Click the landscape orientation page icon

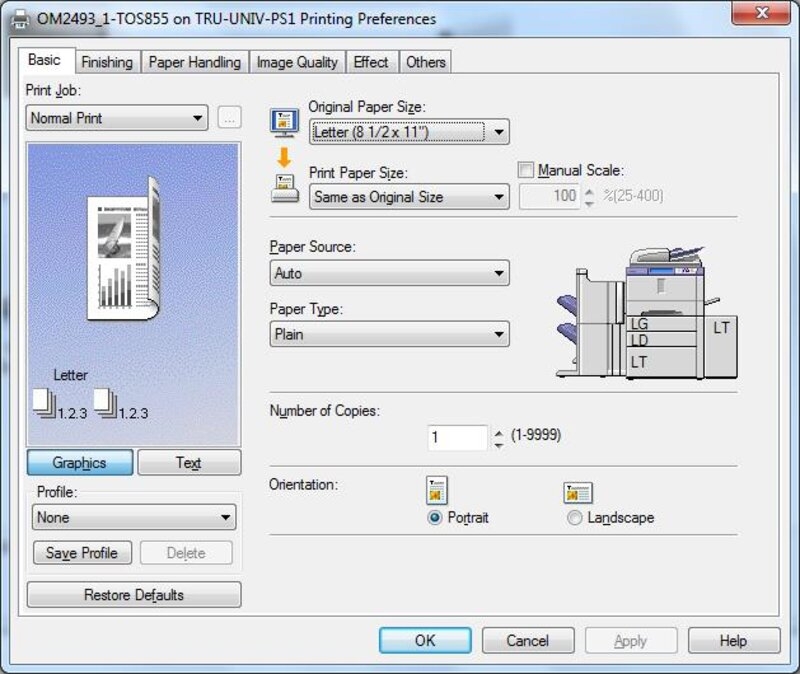(578, 492)
